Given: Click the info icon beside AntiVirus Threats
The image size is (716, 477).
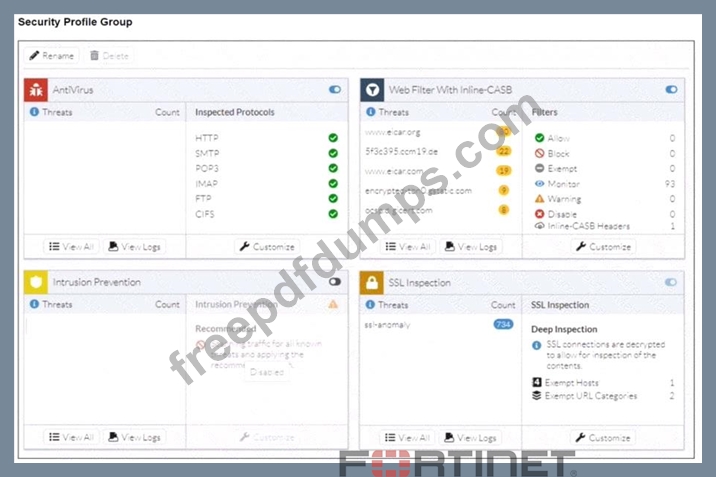Looking at the screenshot, I should point(34,113).
